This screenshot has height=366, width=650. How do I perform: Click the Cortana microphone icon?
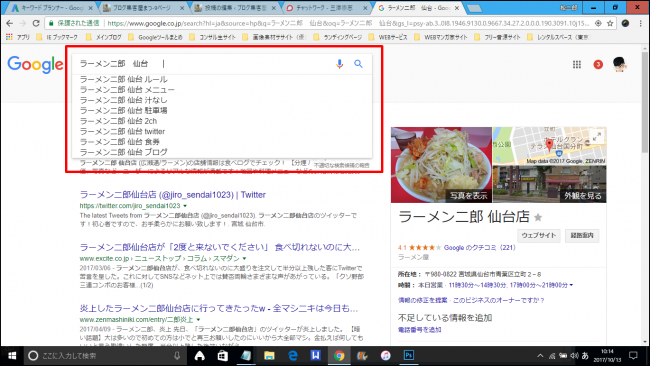pyautogui.click(x=177, y=356)
